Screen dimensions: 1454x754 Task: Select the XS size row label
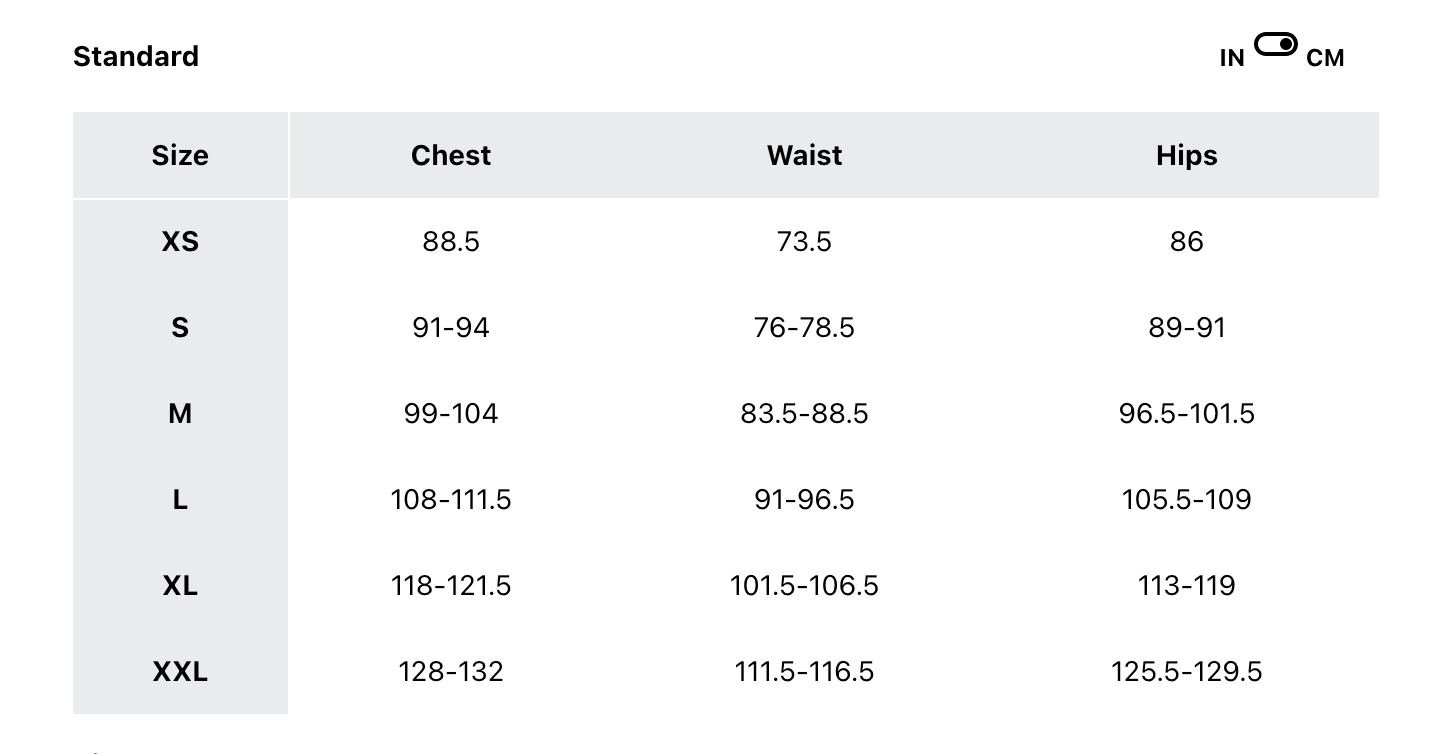point(180,241)
